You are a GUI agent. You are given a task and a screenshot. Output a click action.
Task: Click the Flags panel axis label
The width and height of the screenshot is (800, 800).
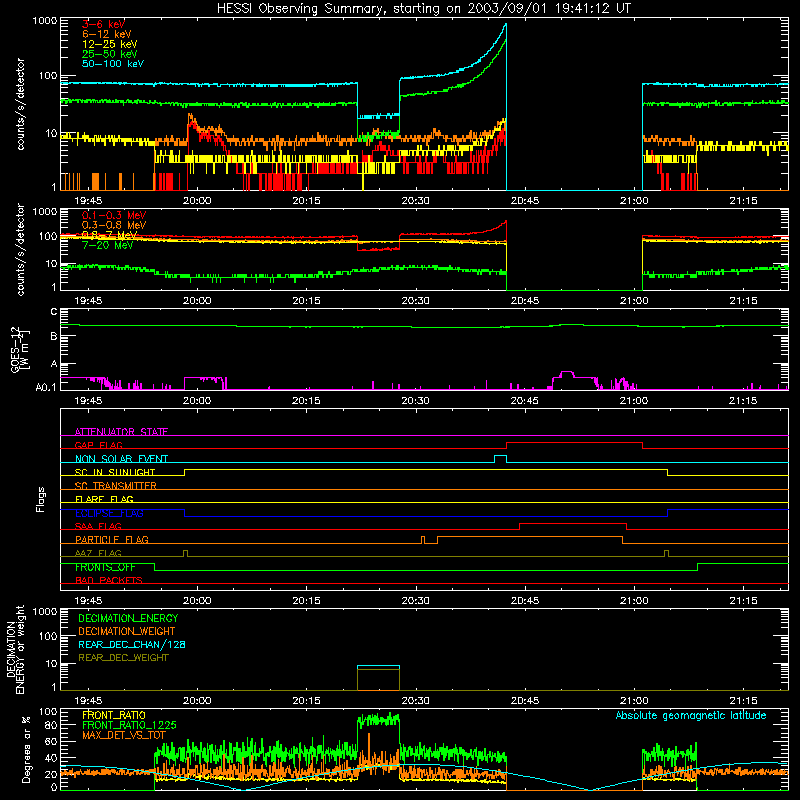pos(41,499)
